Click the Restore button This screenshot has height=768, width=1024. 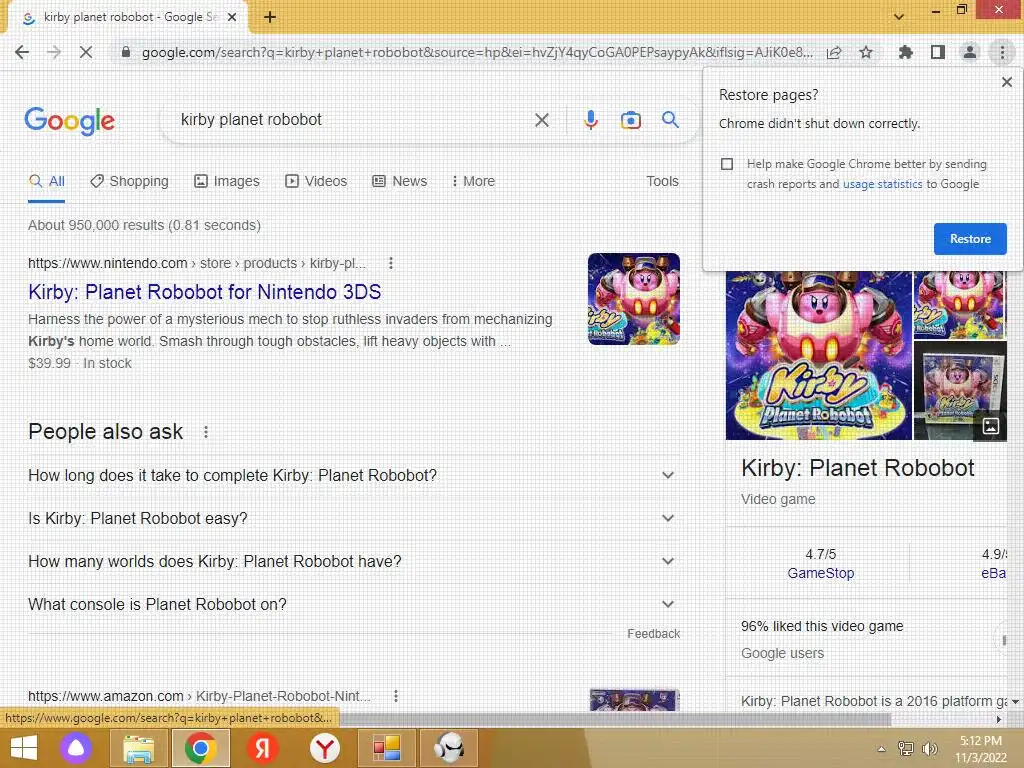click(970, 239)
